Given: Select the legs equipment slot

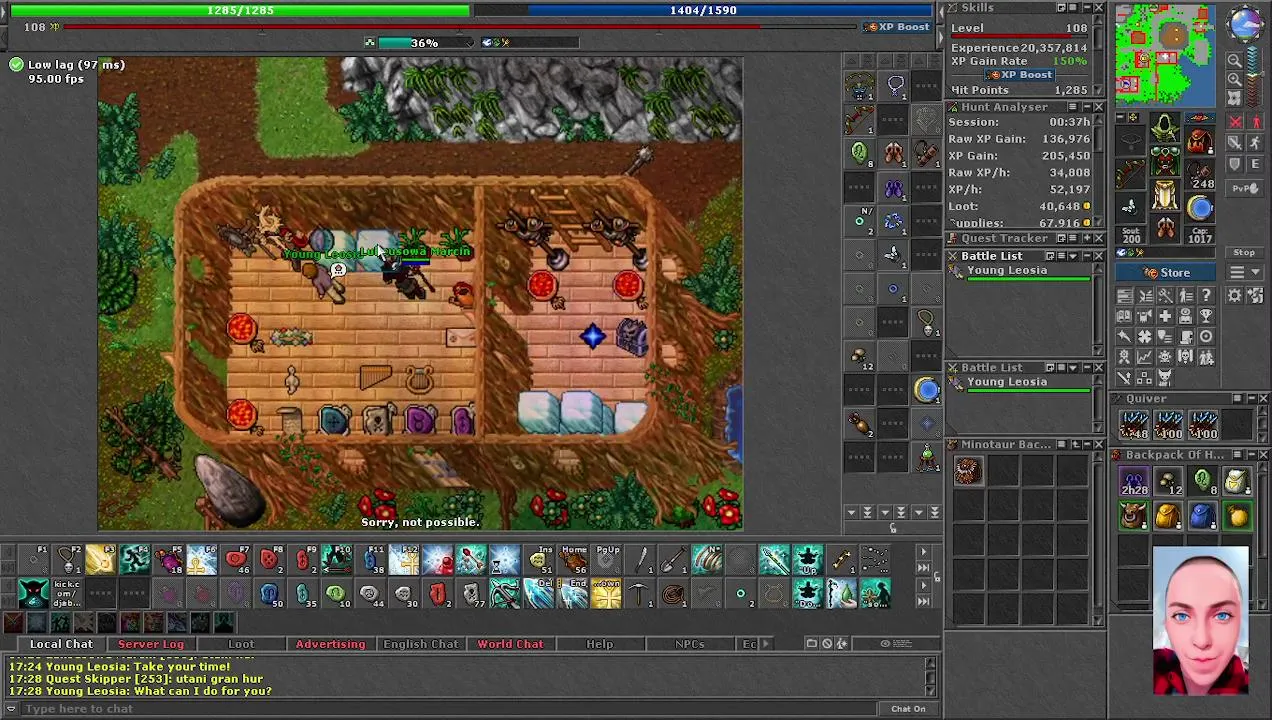Looking at the screenshot, I should click(1165, 195).
